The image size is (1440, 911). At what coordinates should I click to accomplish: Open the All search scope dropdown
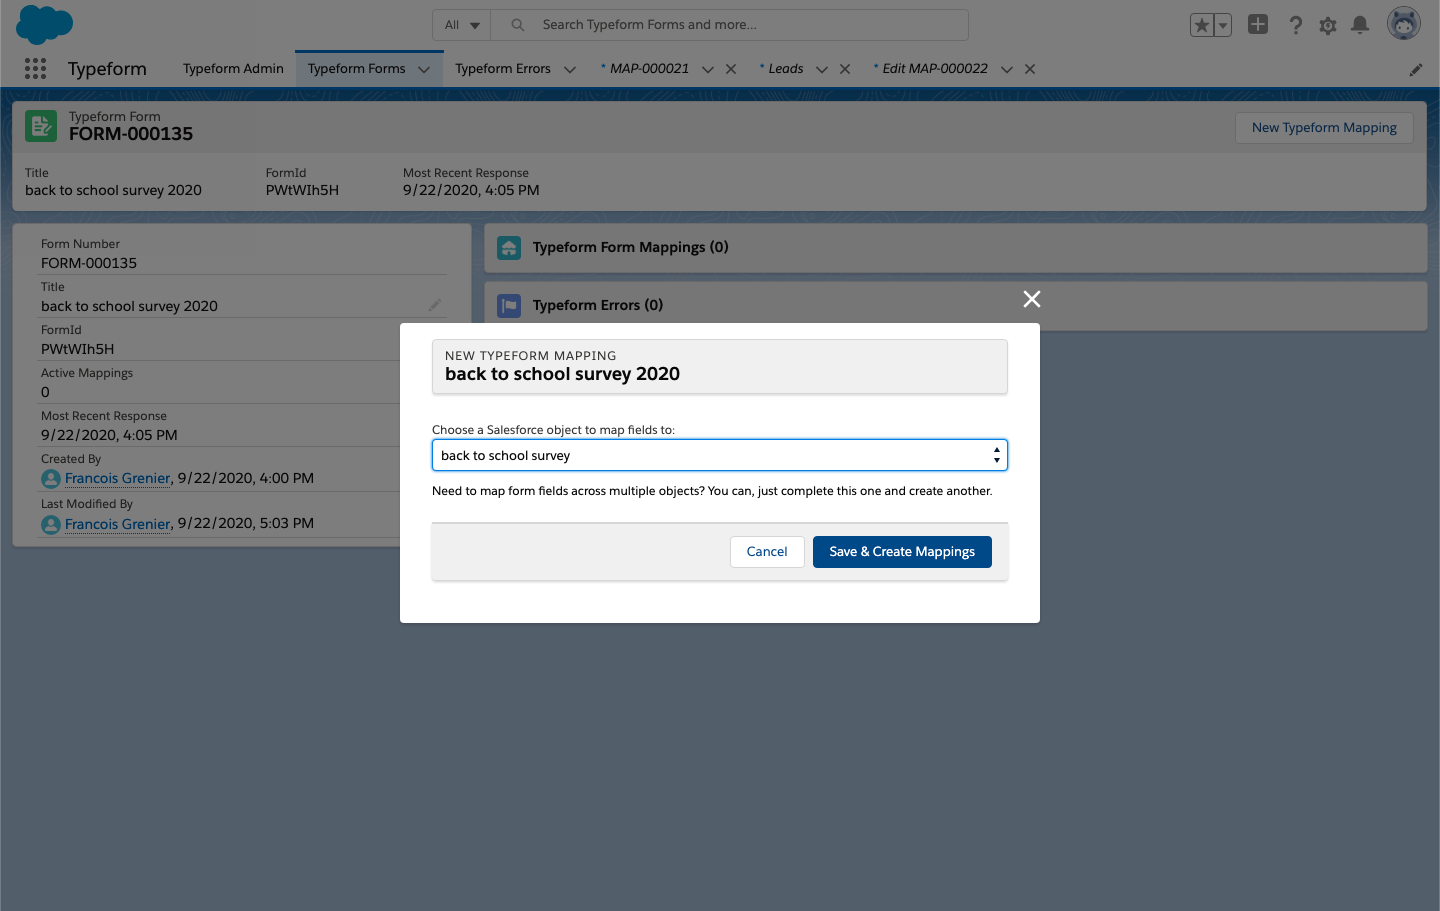tap(461, 25)
